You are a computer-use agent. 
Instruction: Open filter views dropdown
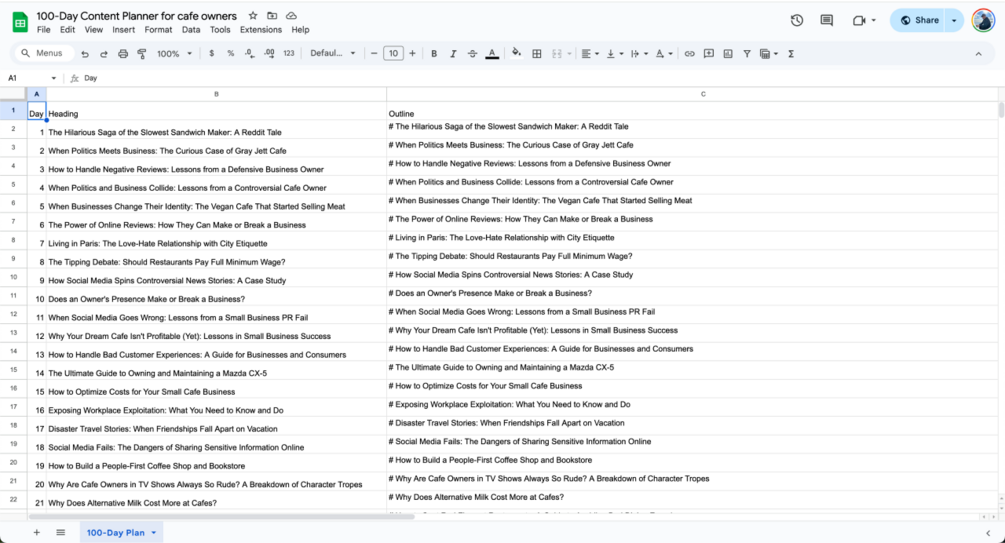coord(768,54)
